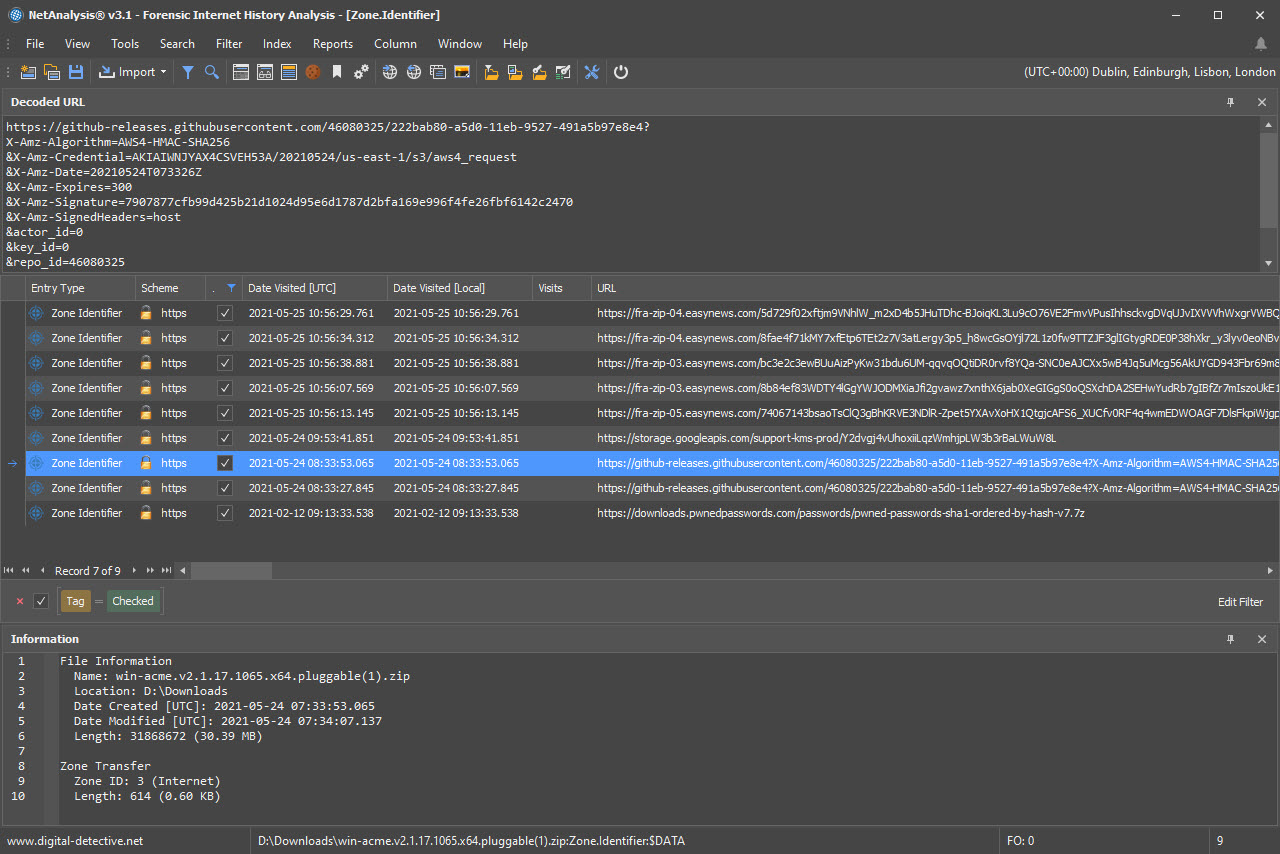Image resolution: width=1280 pixels, height=854 pixels.
Task: Open the Index menu
Action: pyautogui.click(x=277, y=44)
